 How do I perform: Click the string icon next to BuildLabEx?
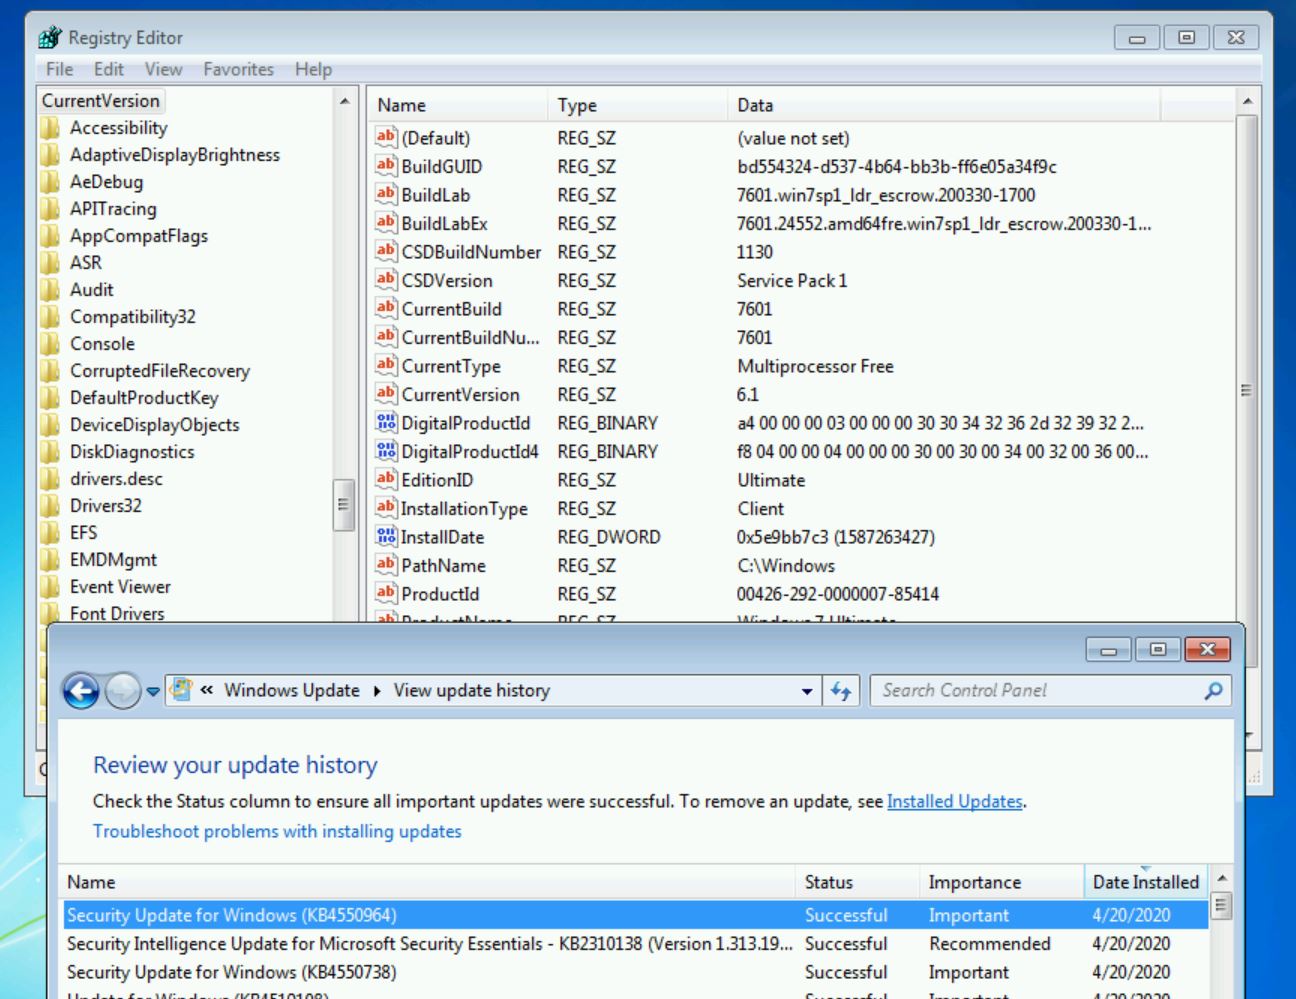[x=386, y=223]
